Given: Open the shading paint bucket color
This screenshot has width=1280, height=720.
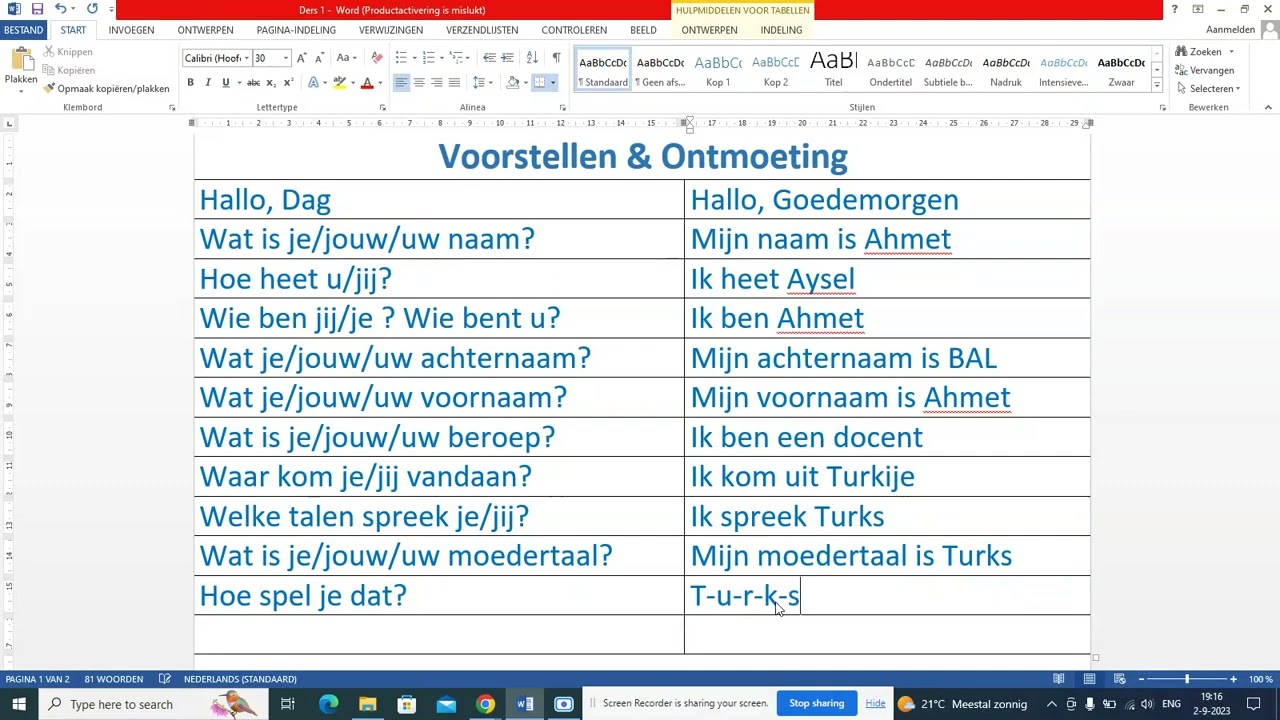Looking at the screenshot, I should click(x=513, y=83).
